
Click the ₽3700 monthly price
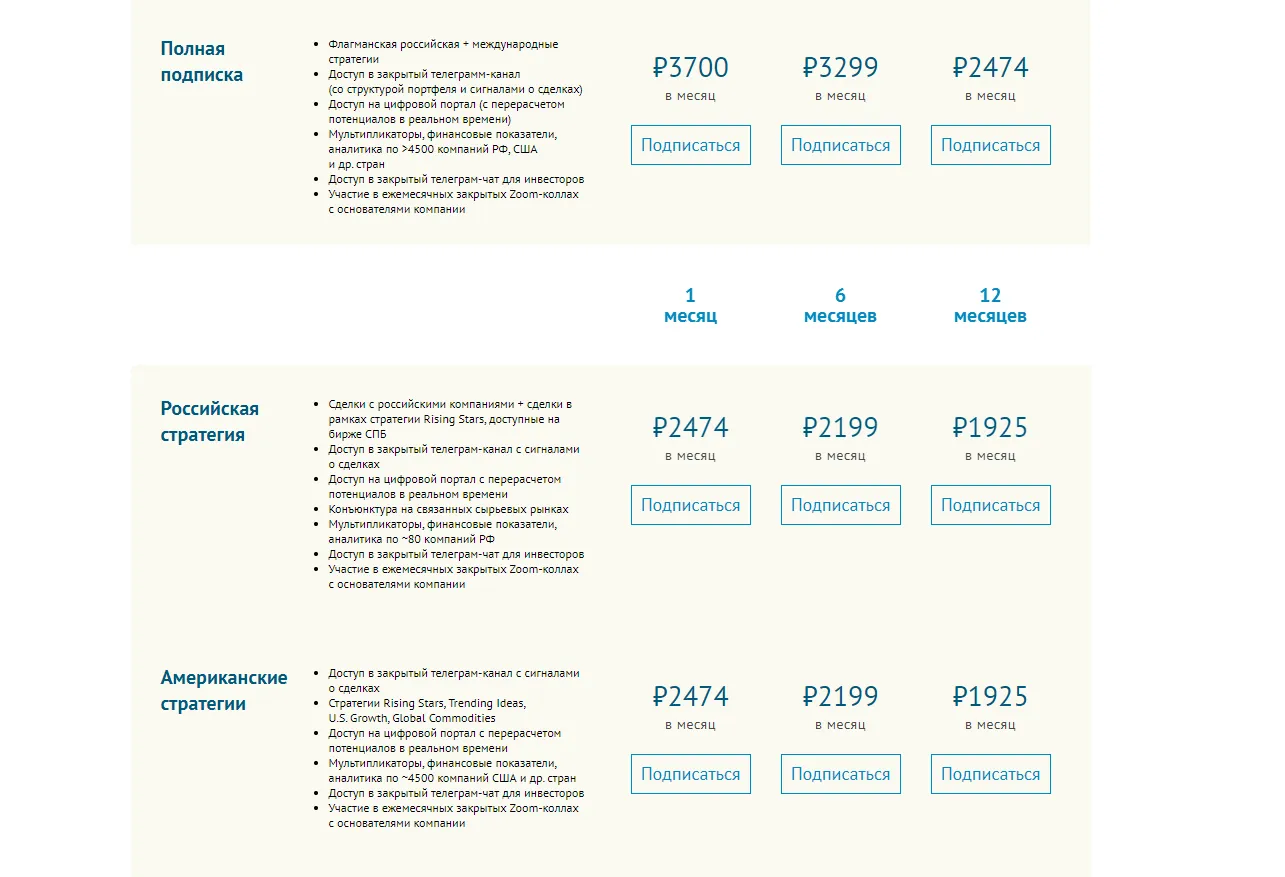[690, 68]
